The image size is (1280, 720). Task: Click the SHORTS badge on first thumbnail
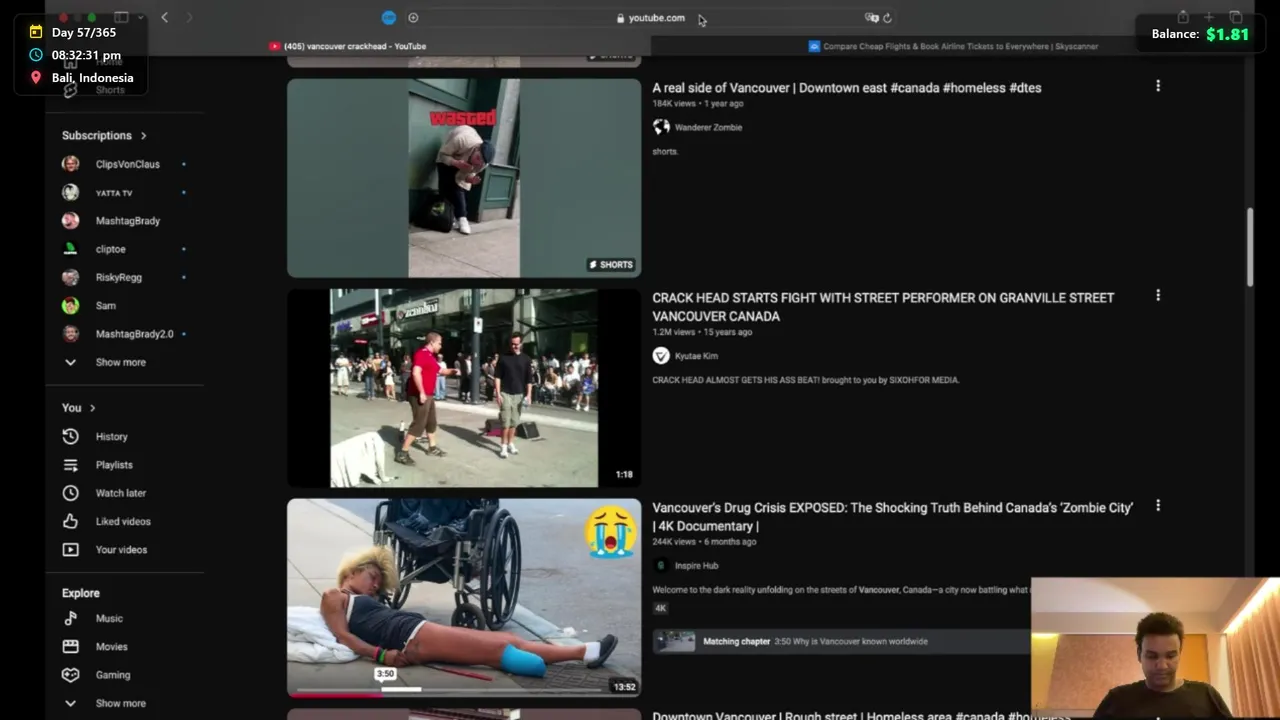click(x=611, y=265)
